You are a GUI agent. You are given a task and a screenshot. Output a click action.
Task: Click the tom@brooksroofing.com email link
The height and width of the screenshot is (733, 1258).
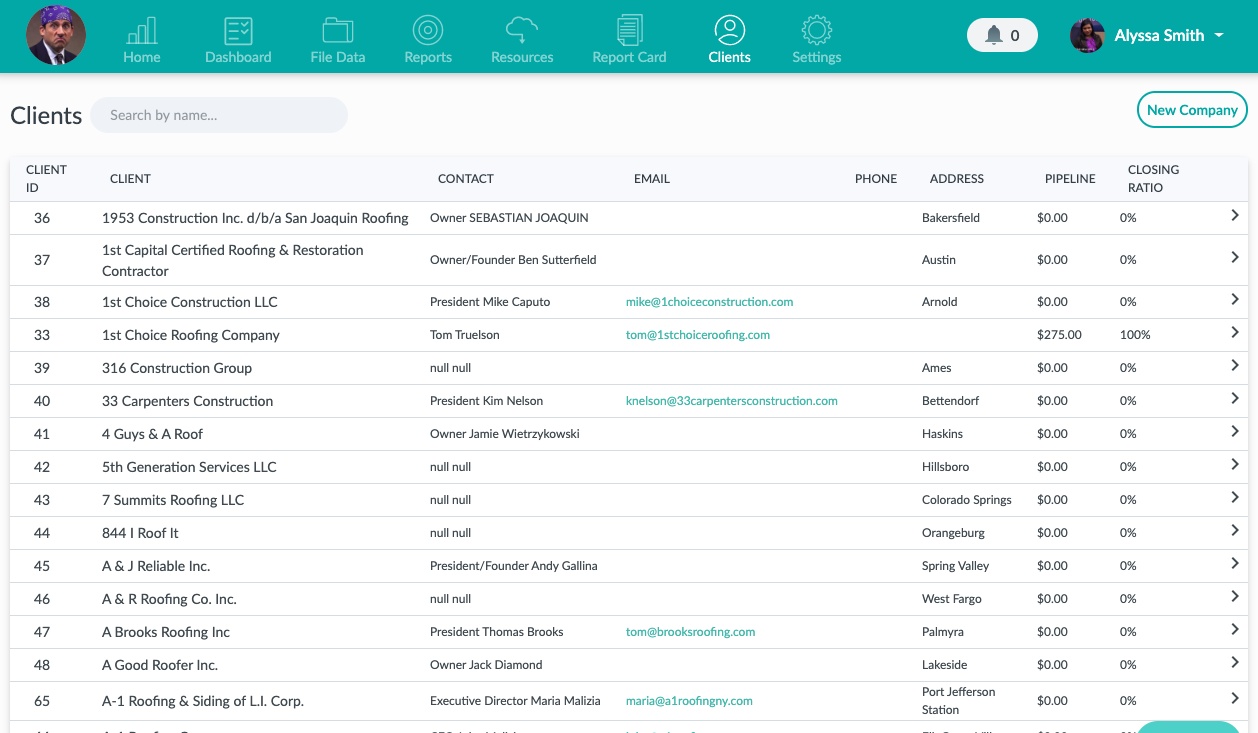click(690, 632)
